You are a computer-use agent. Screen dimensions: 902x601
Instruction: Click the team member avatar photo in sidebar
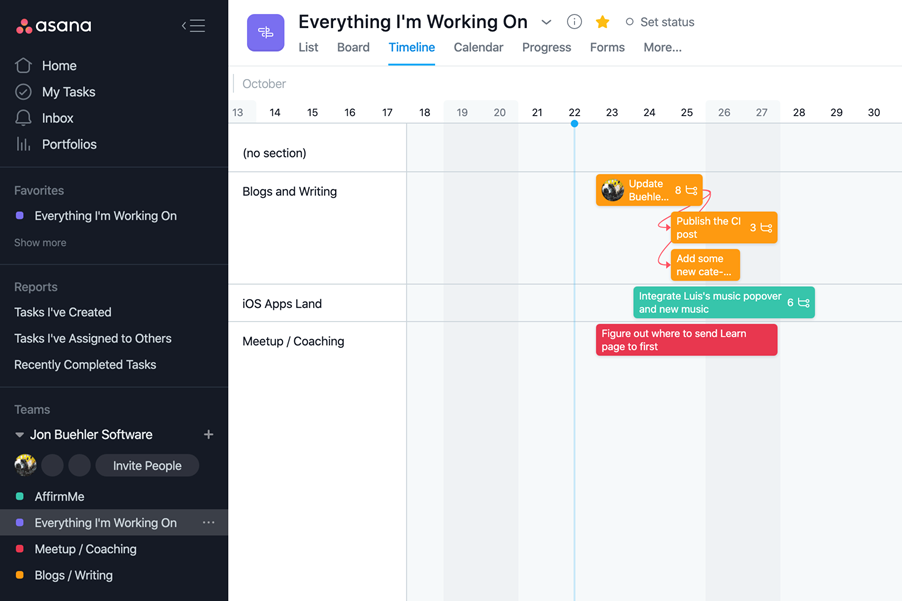25,465
